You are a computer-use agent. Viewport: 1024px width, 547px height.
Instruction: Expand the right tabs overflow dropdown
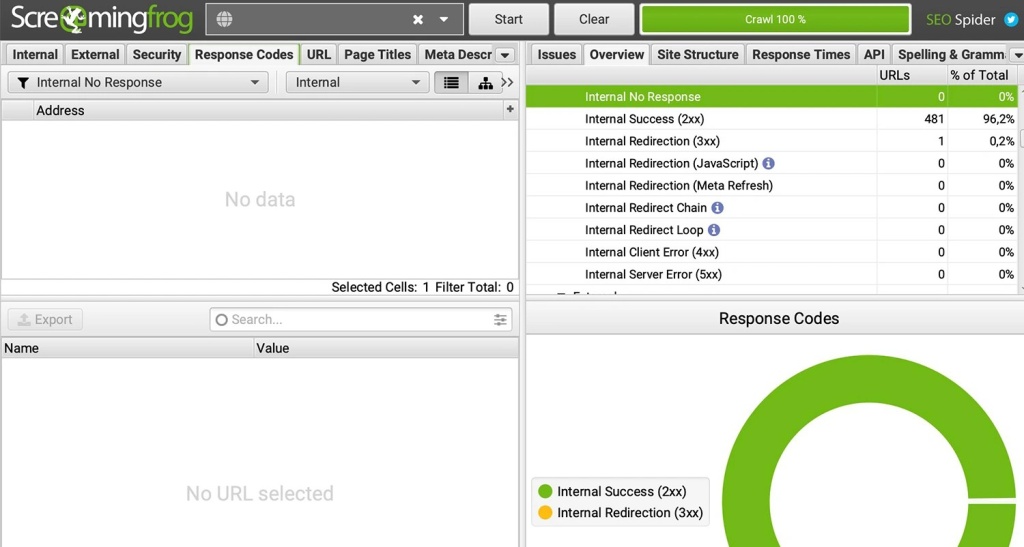point(1017,55)
